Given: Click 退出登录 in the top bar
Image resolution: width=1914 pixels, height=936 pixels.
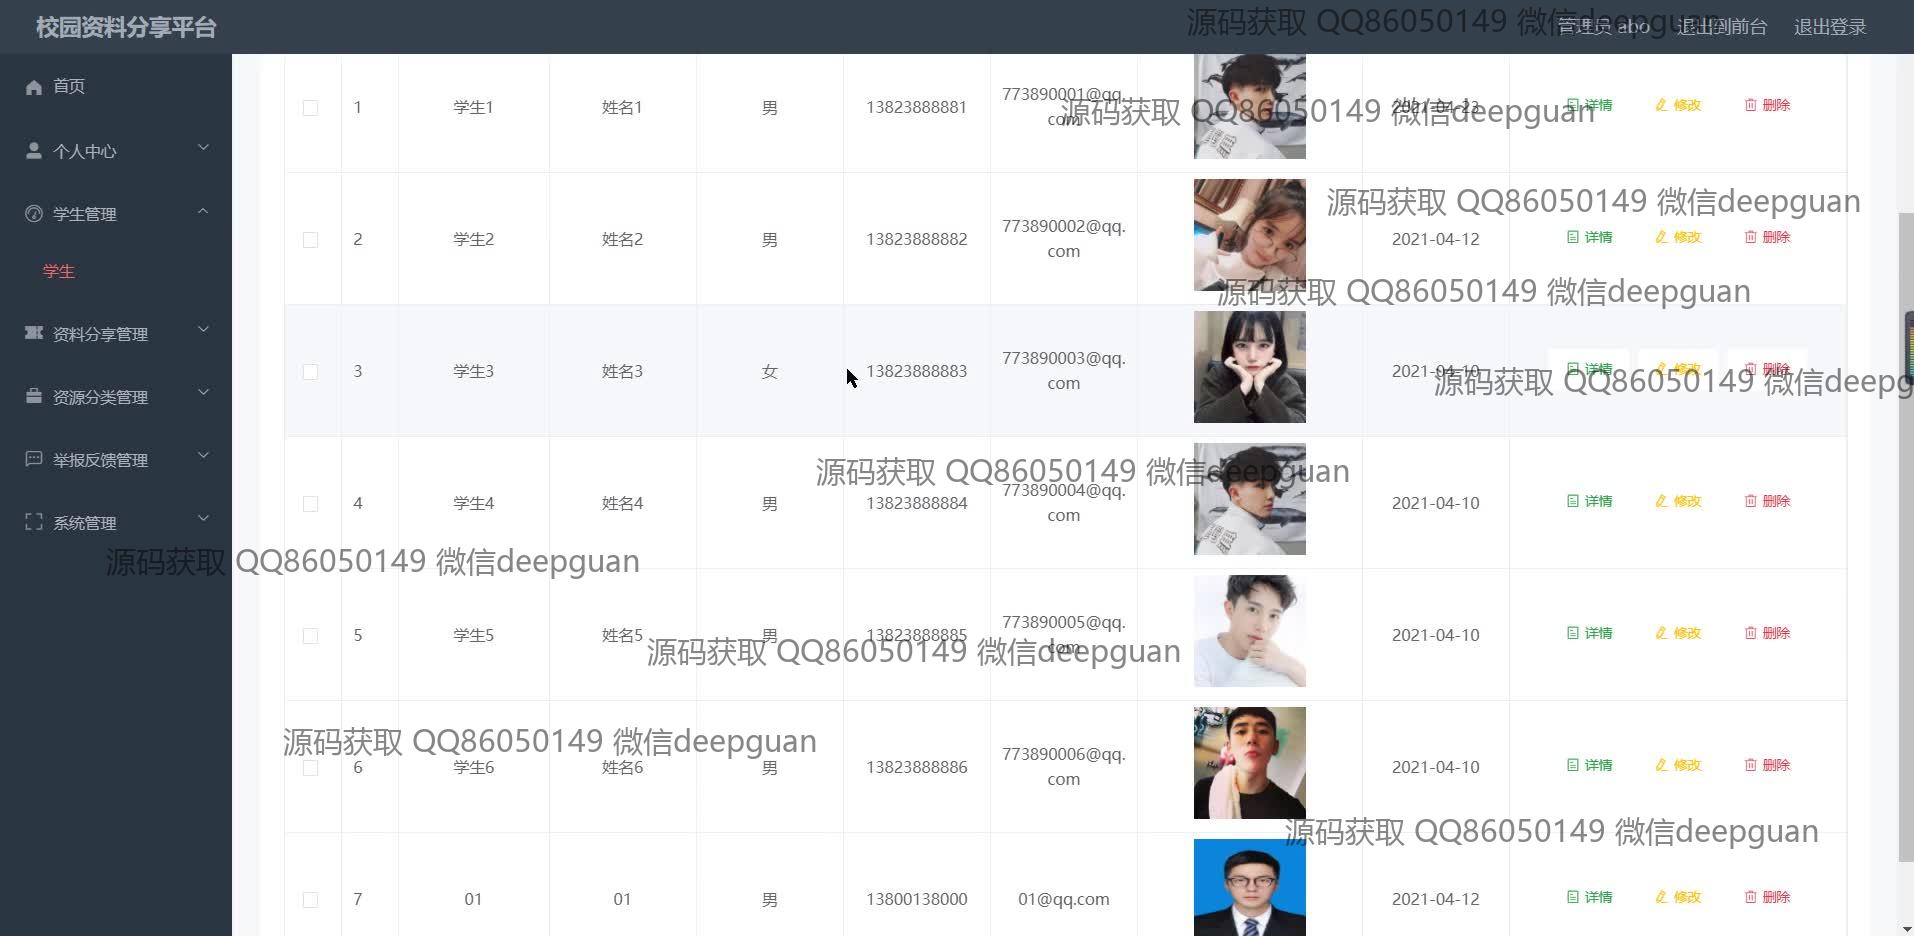Looking at the screenshot, I should point(1830,27).
